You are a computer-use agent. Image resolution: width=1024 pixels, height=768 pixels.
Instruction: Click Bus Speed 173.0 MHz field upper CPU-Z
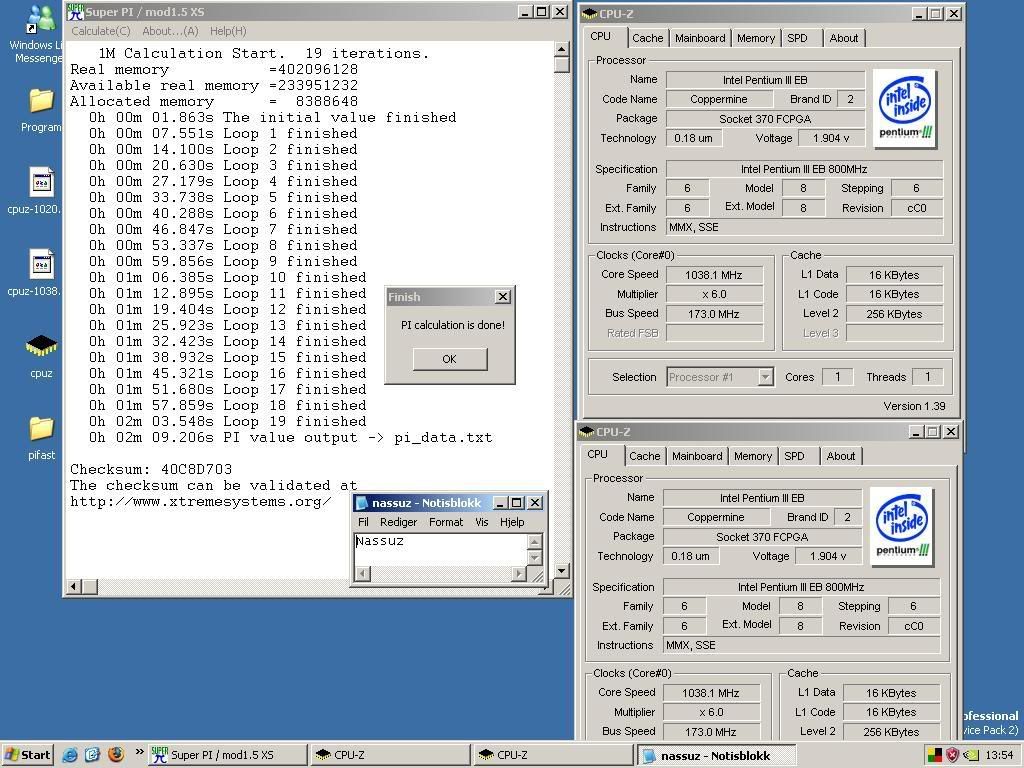[714, 314]
